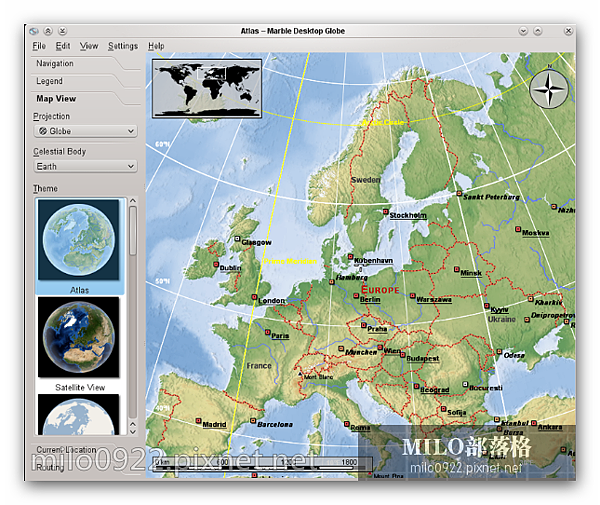Open the Projection Globe dropdown
The height and width of the screenshot is (505, 600).
tap(85, 131)
